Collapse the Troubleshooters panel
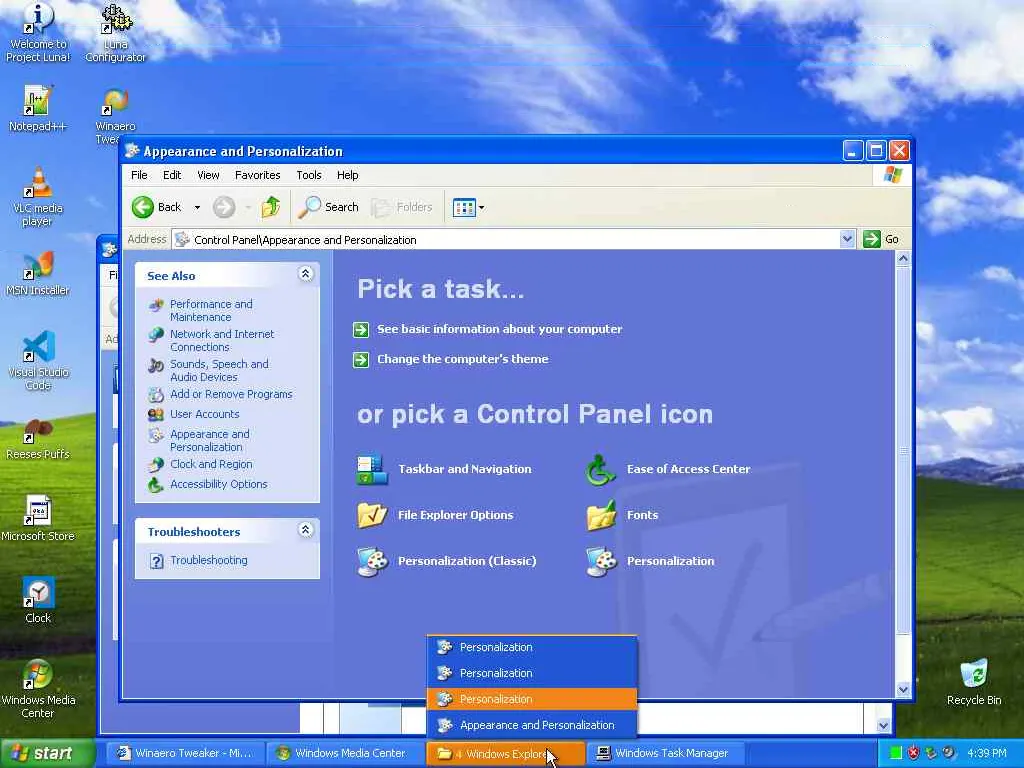The width and height of the screenshot is (1024, 768). 305,530
